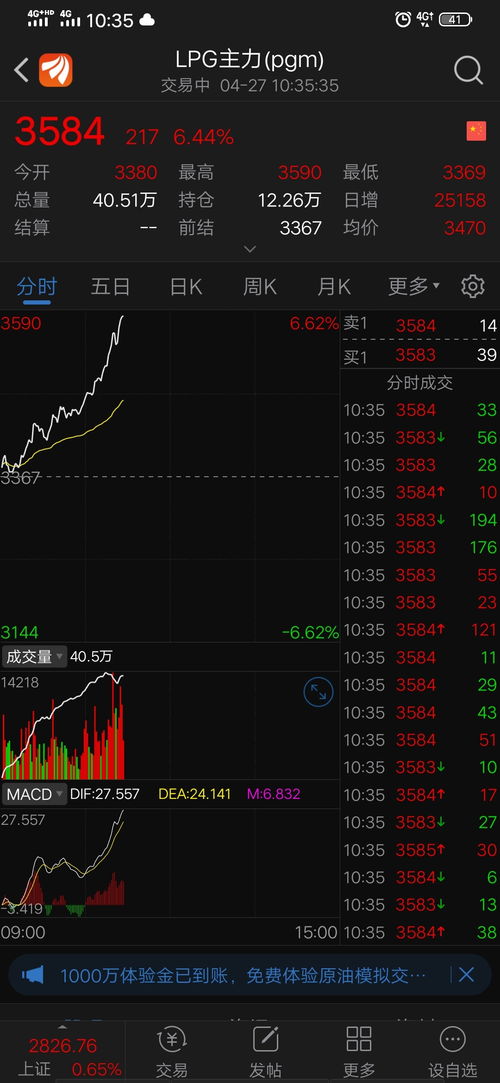Switch to the 日K tab
This screenshot has height=1083, width=500.
[186, 286]
